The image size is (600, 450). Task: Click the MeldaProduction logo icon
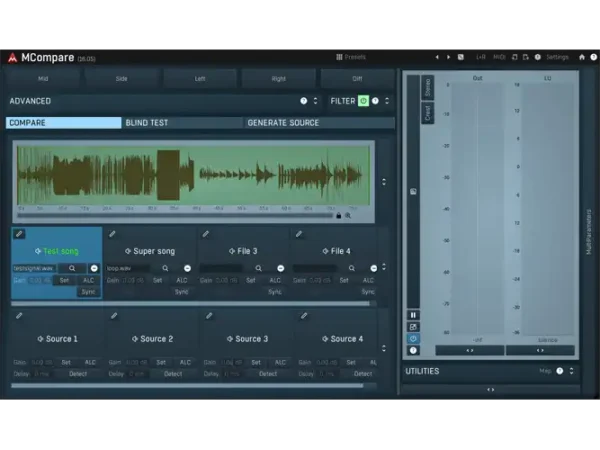tap(13, 58)
